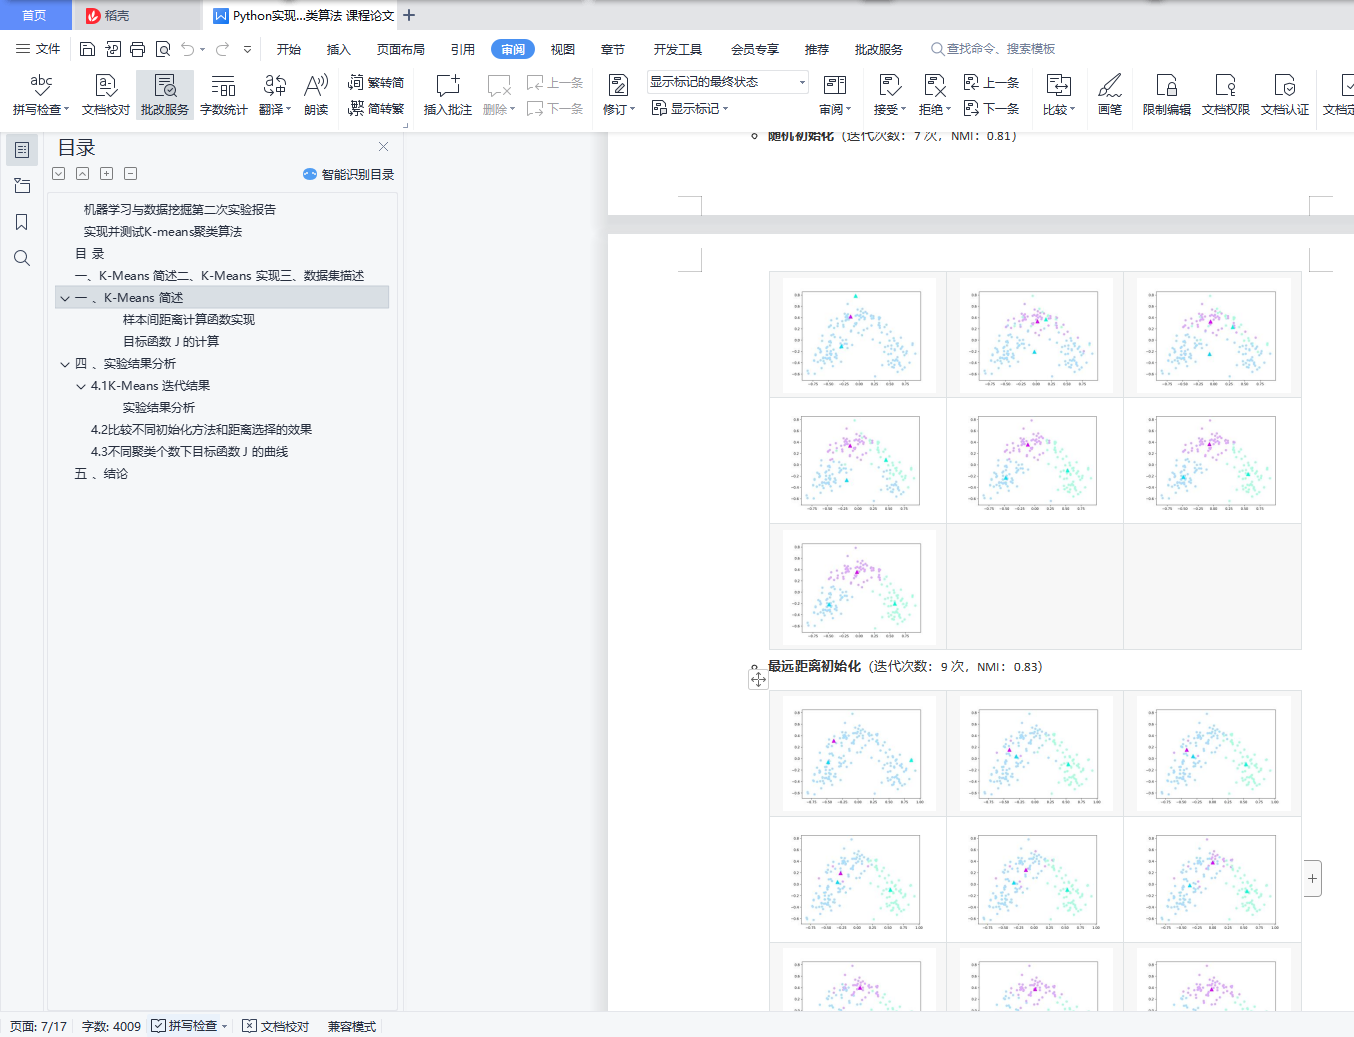Open the 文件 menu
Screen dimensions: 1354x1037
[38, 49]
